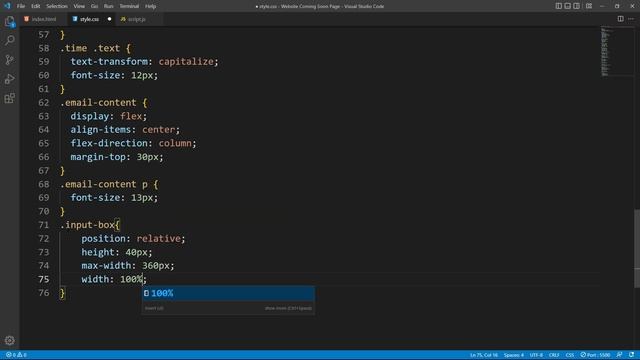Image resolution: width=640 pixels, height=360 pixels.
Task: Open the File menu
Action: [x=21, y=6]
